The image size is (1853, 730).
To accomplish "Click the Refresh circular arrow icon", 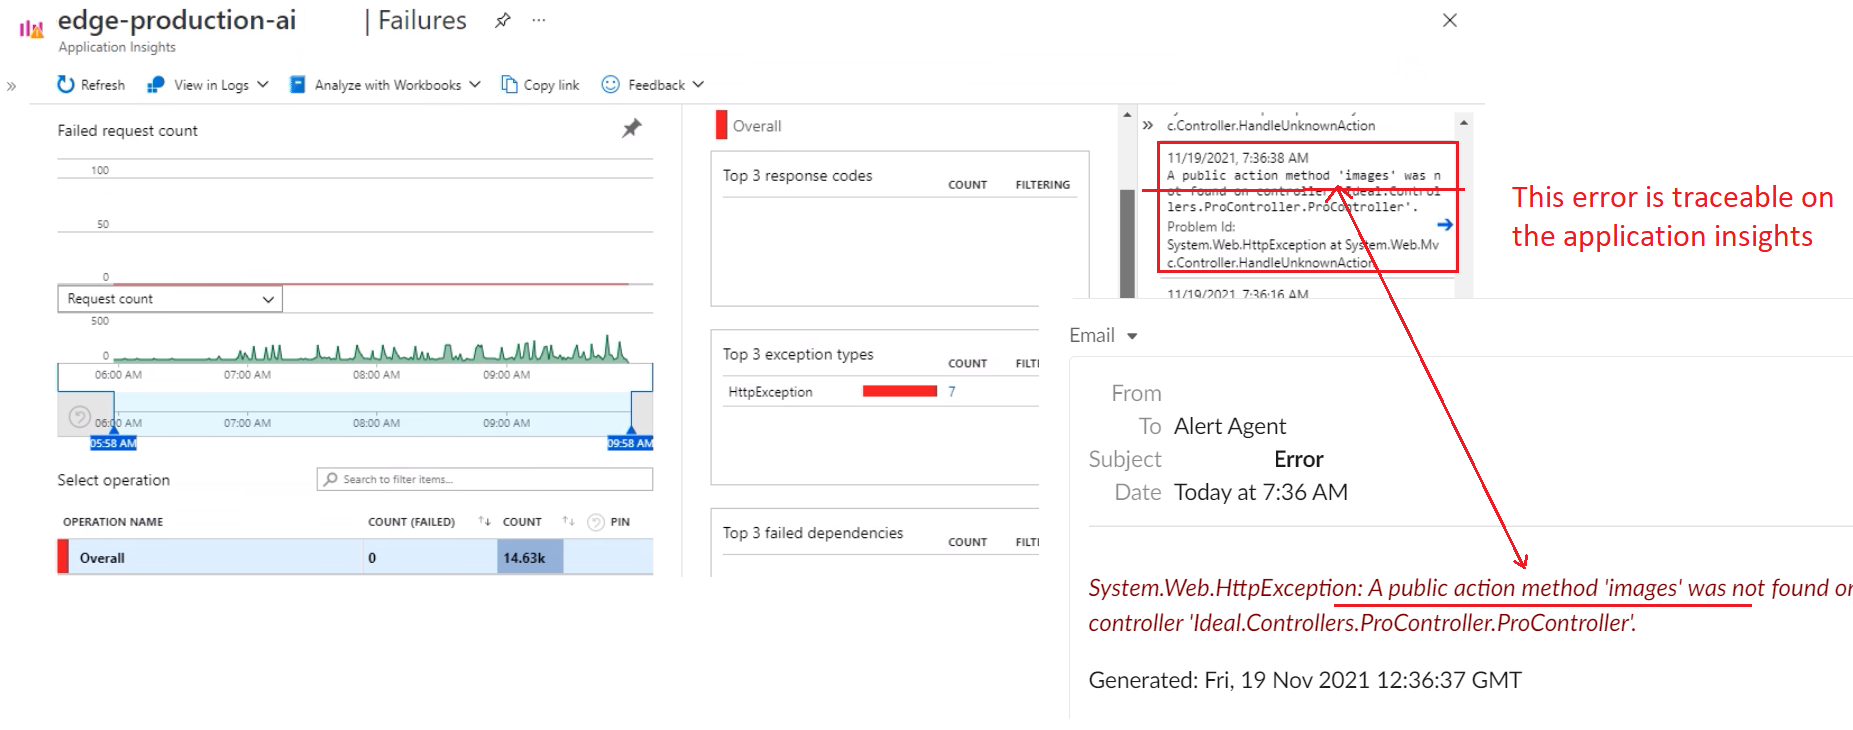I will coord(66,84).
